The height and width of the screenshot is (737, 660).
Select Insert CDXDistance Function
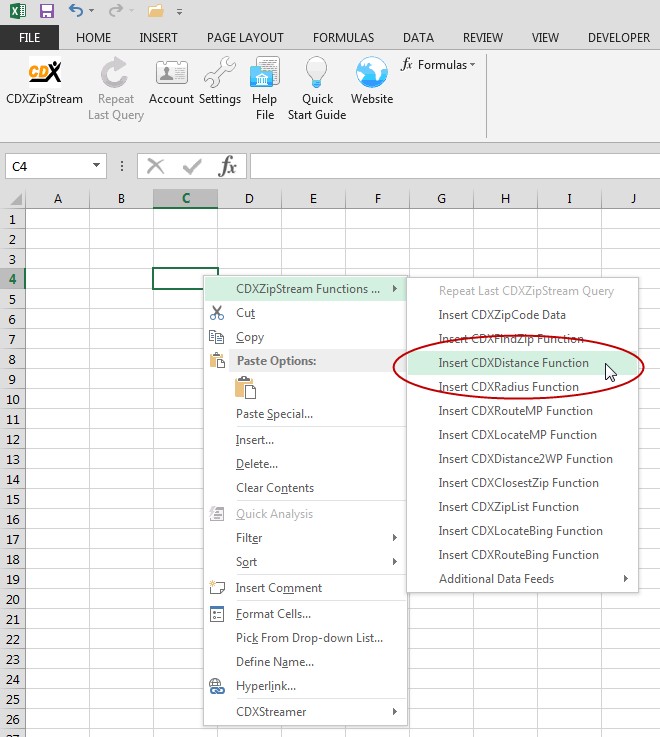click(523, 362)
